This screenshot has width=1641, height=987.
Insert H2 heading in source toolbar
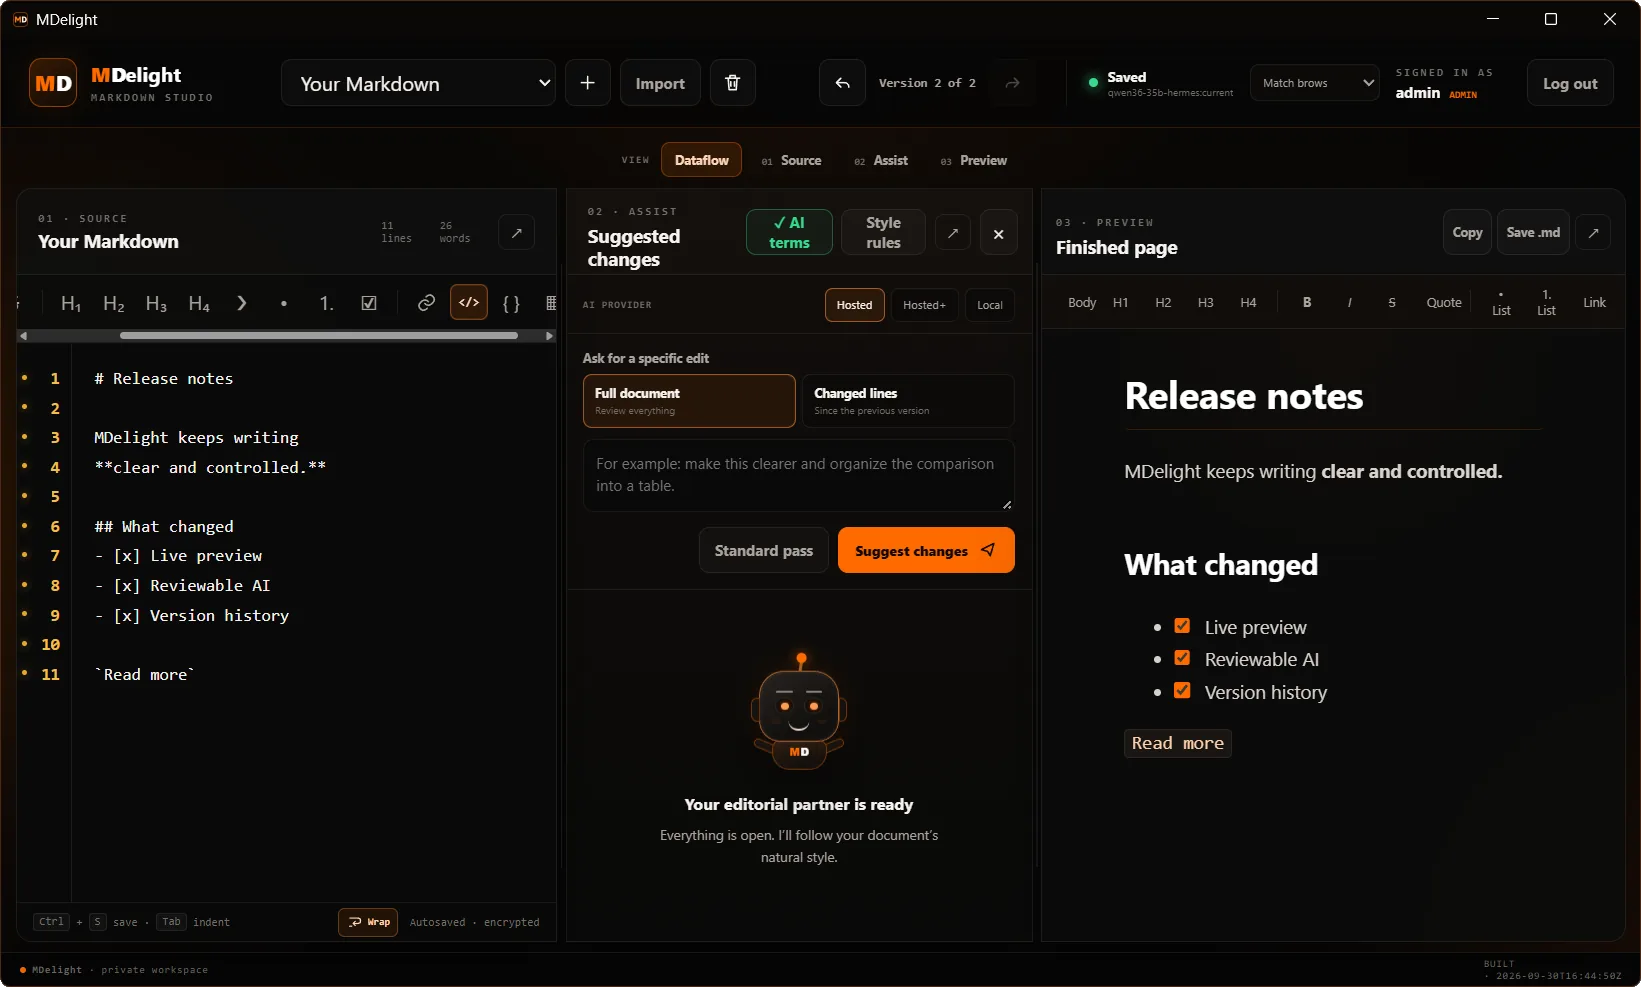pos(114,303)
